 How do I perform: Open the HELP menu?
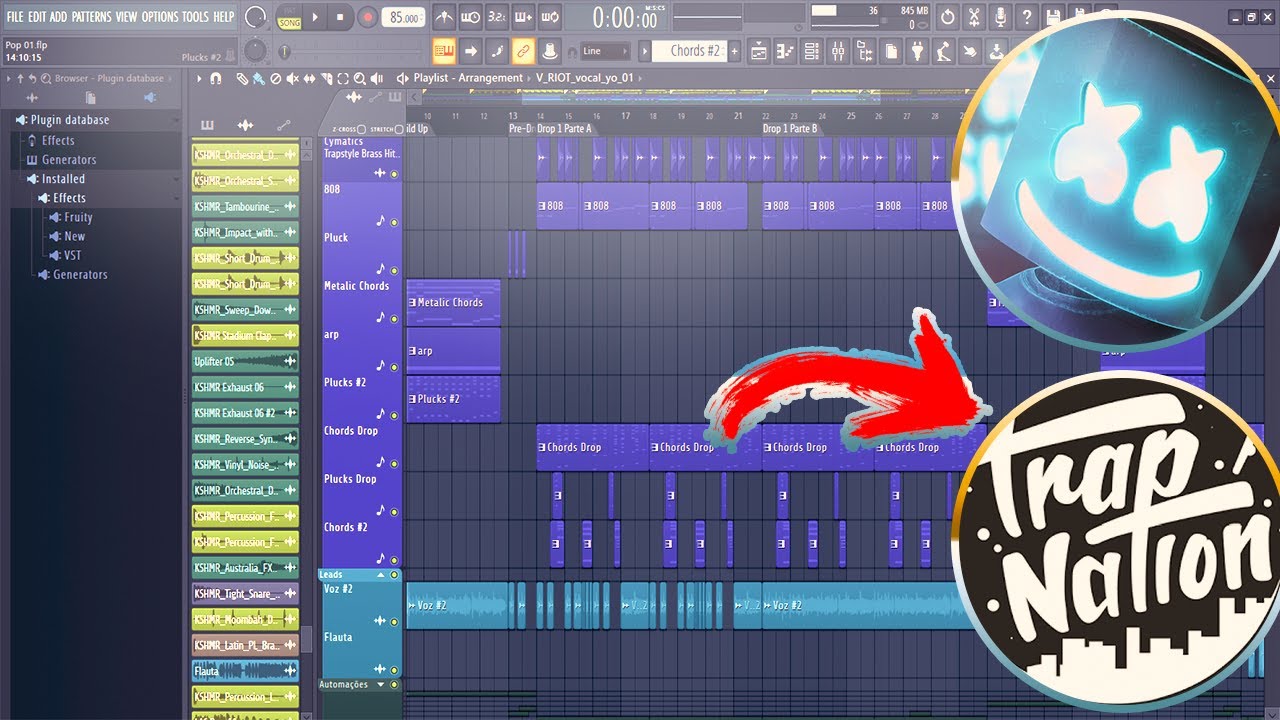point(224,17)
